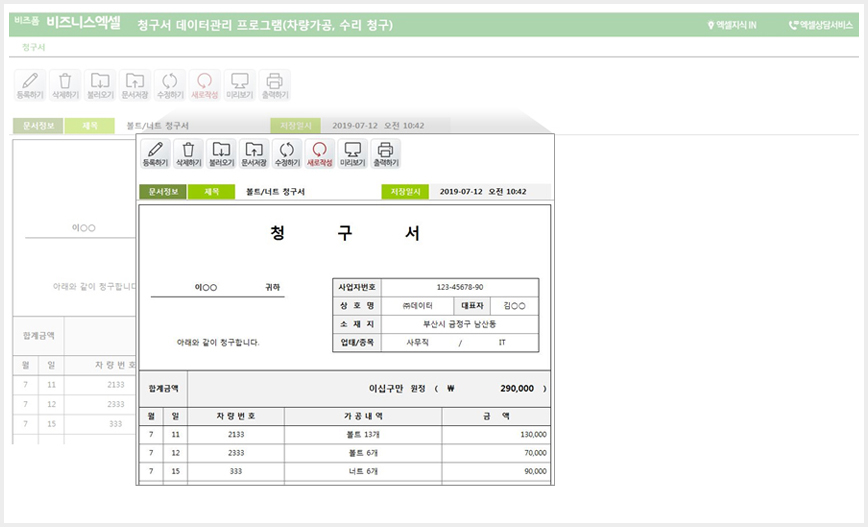Screen dimensions: 868x527
Task: Click 대표자 label cell
Action: pyautogui.click(x=472, y=306)
